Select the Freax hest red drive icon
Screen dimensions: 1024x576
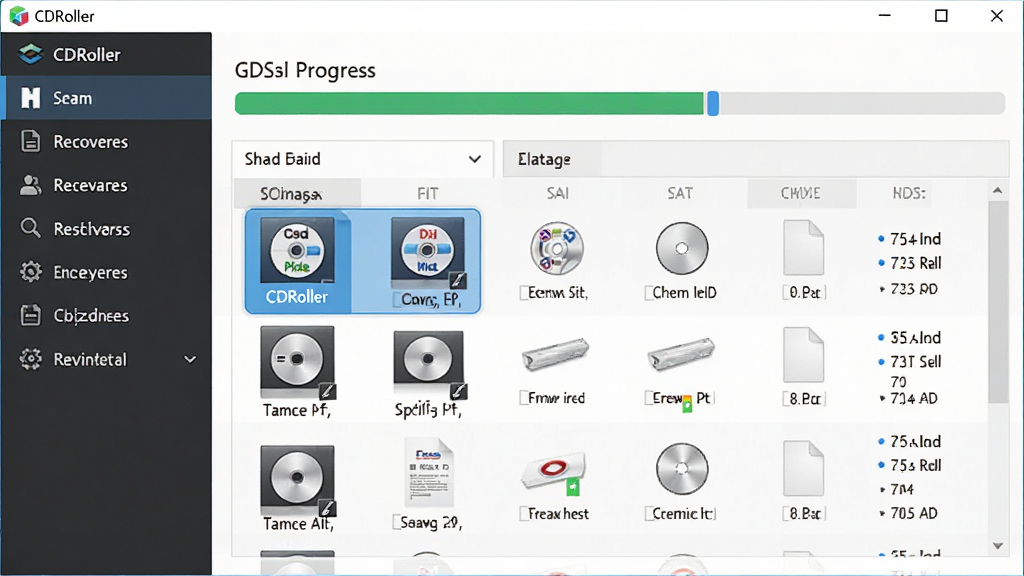point(555,471)
